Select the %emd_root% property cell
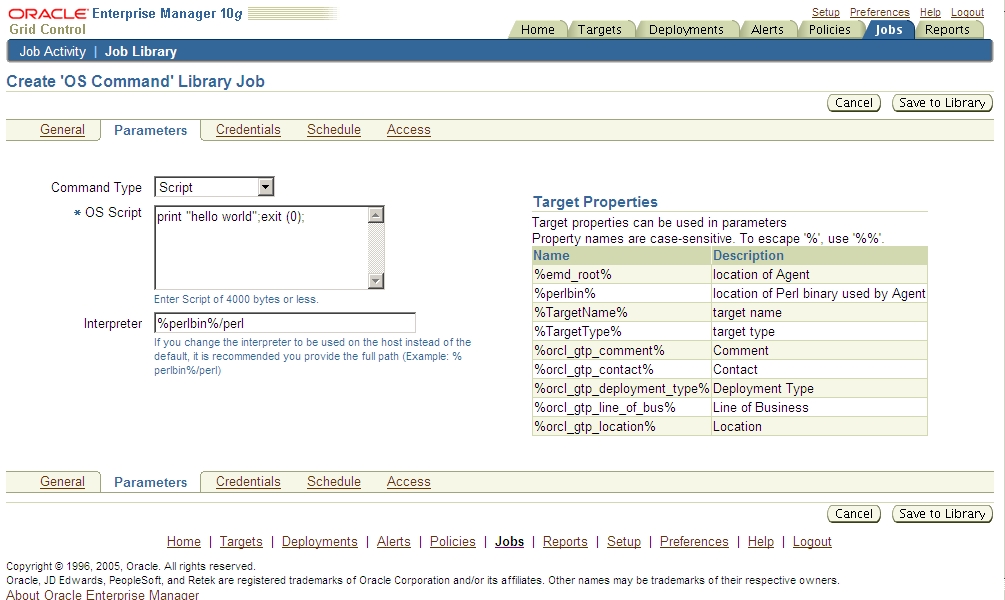 pyautogui.click(x=622, y=274)
